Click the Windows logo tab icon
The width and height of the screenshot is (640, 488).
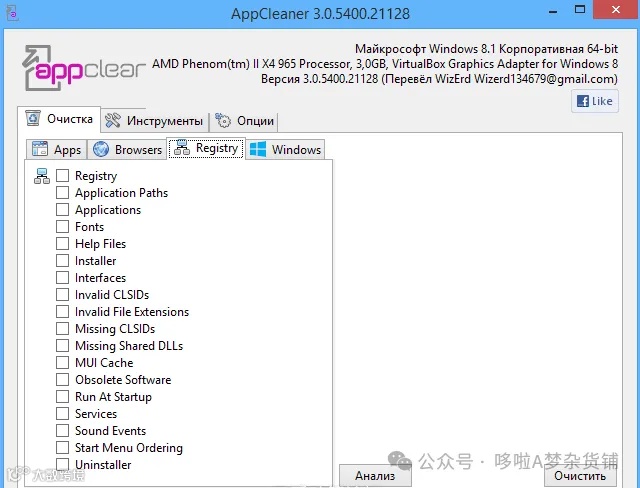coord(258,149)
